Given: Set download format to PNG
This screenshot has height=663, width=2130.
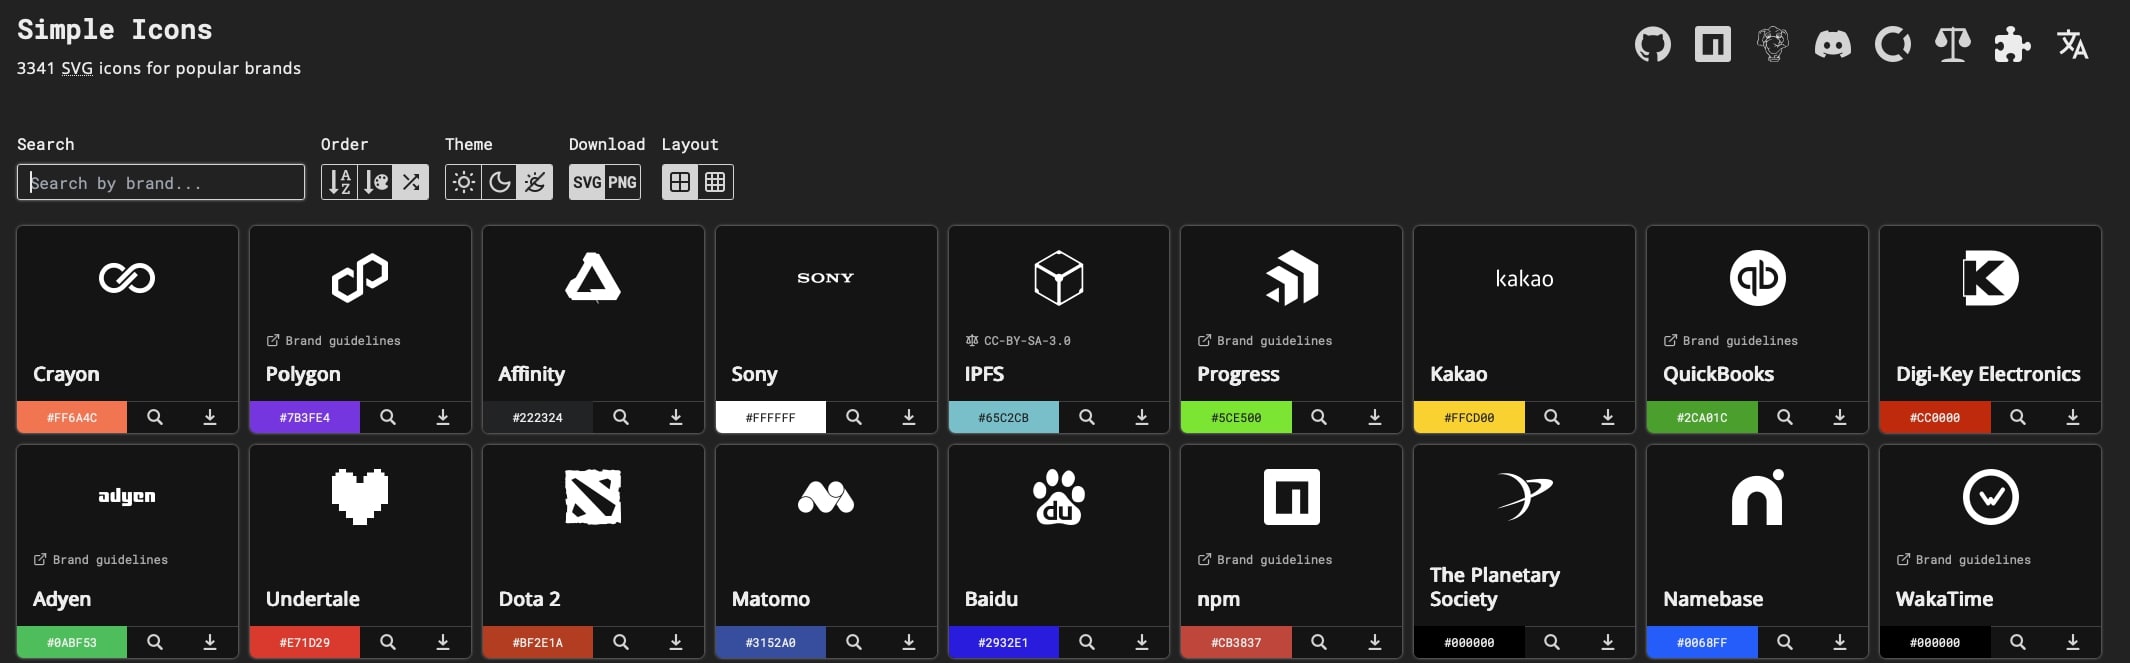Looking at the screenshot, I should pyautogui.click(x=622, y=182).
